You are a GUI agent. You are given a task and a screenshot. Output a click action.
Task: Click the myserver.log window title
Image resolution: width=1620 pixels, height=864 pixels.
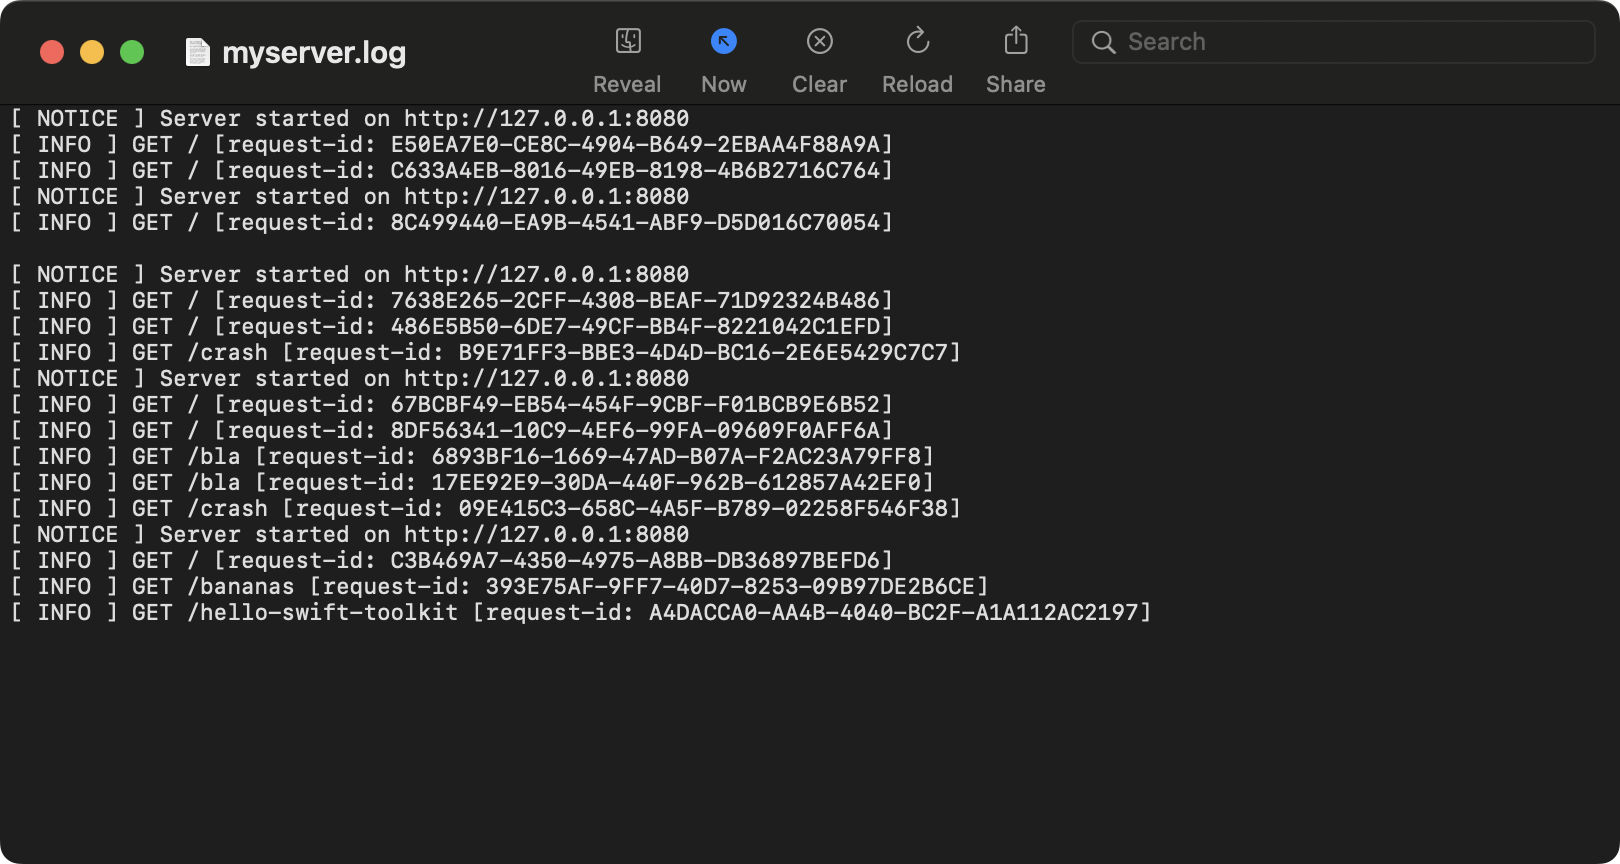pyautogui.click(x=314, y=52)
